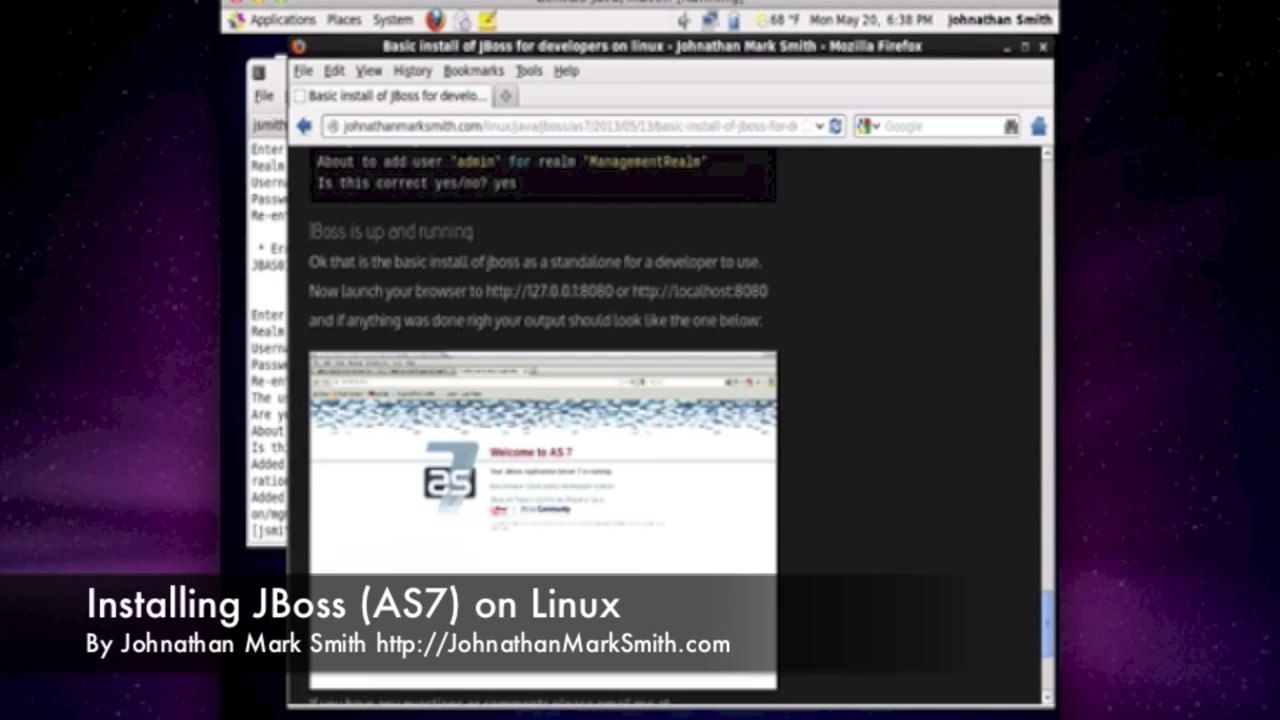Click the volume speaker icon in panel
The image size is (1280, 720).
(685, 20)
